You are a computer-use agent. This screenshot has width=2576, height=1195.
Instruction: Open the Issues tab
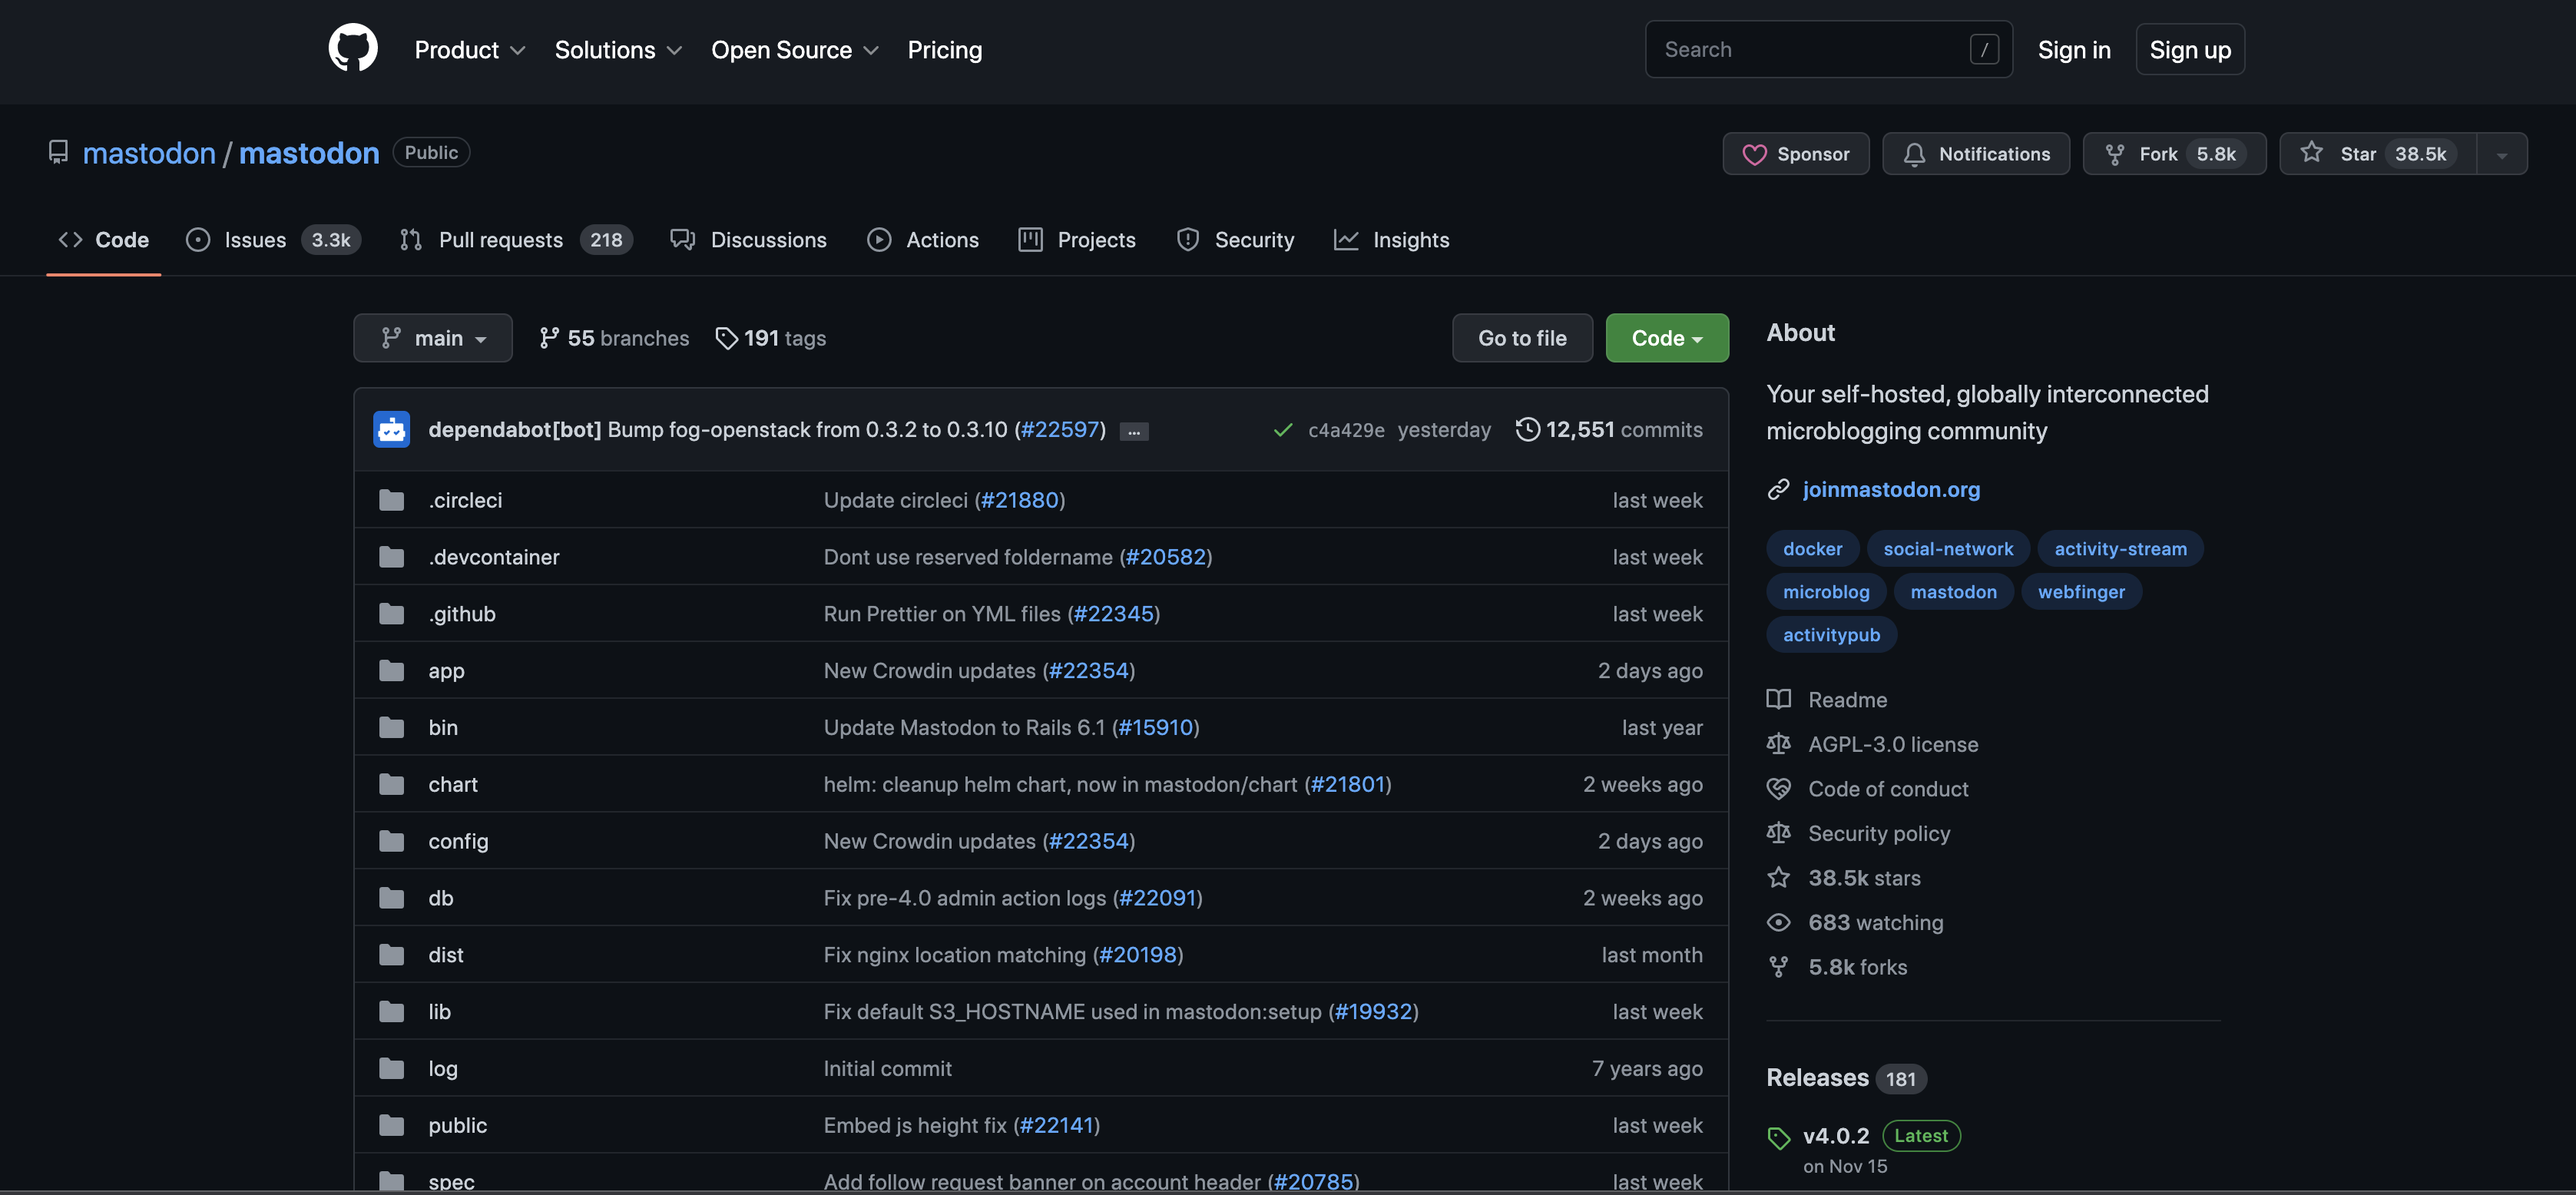tap(255, 240)
